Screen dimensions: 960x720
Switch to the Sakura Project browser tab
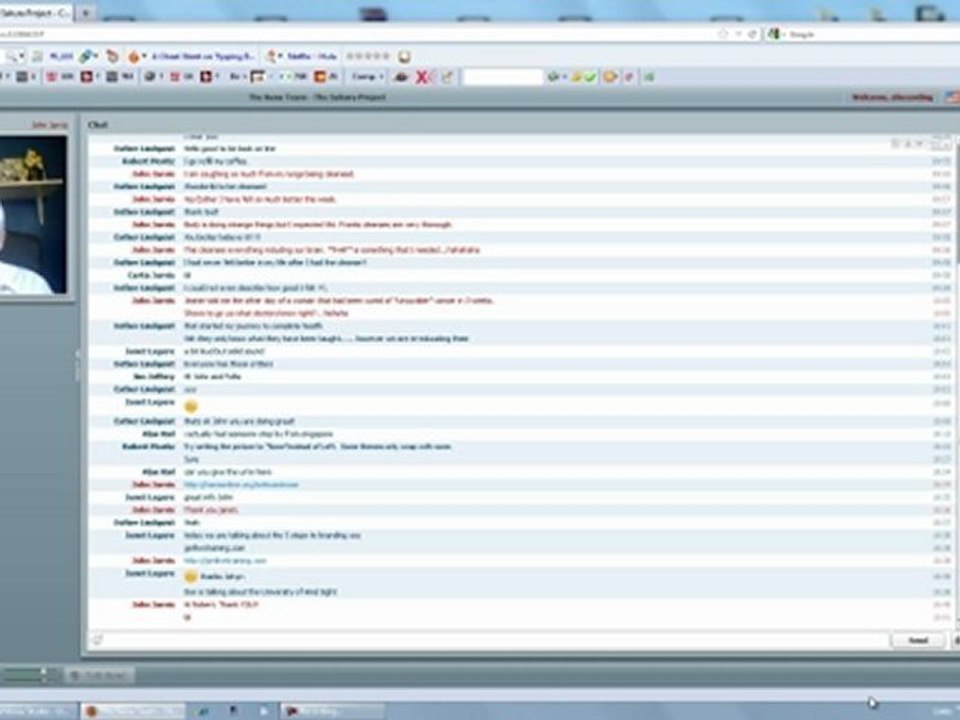pos(36,13)
